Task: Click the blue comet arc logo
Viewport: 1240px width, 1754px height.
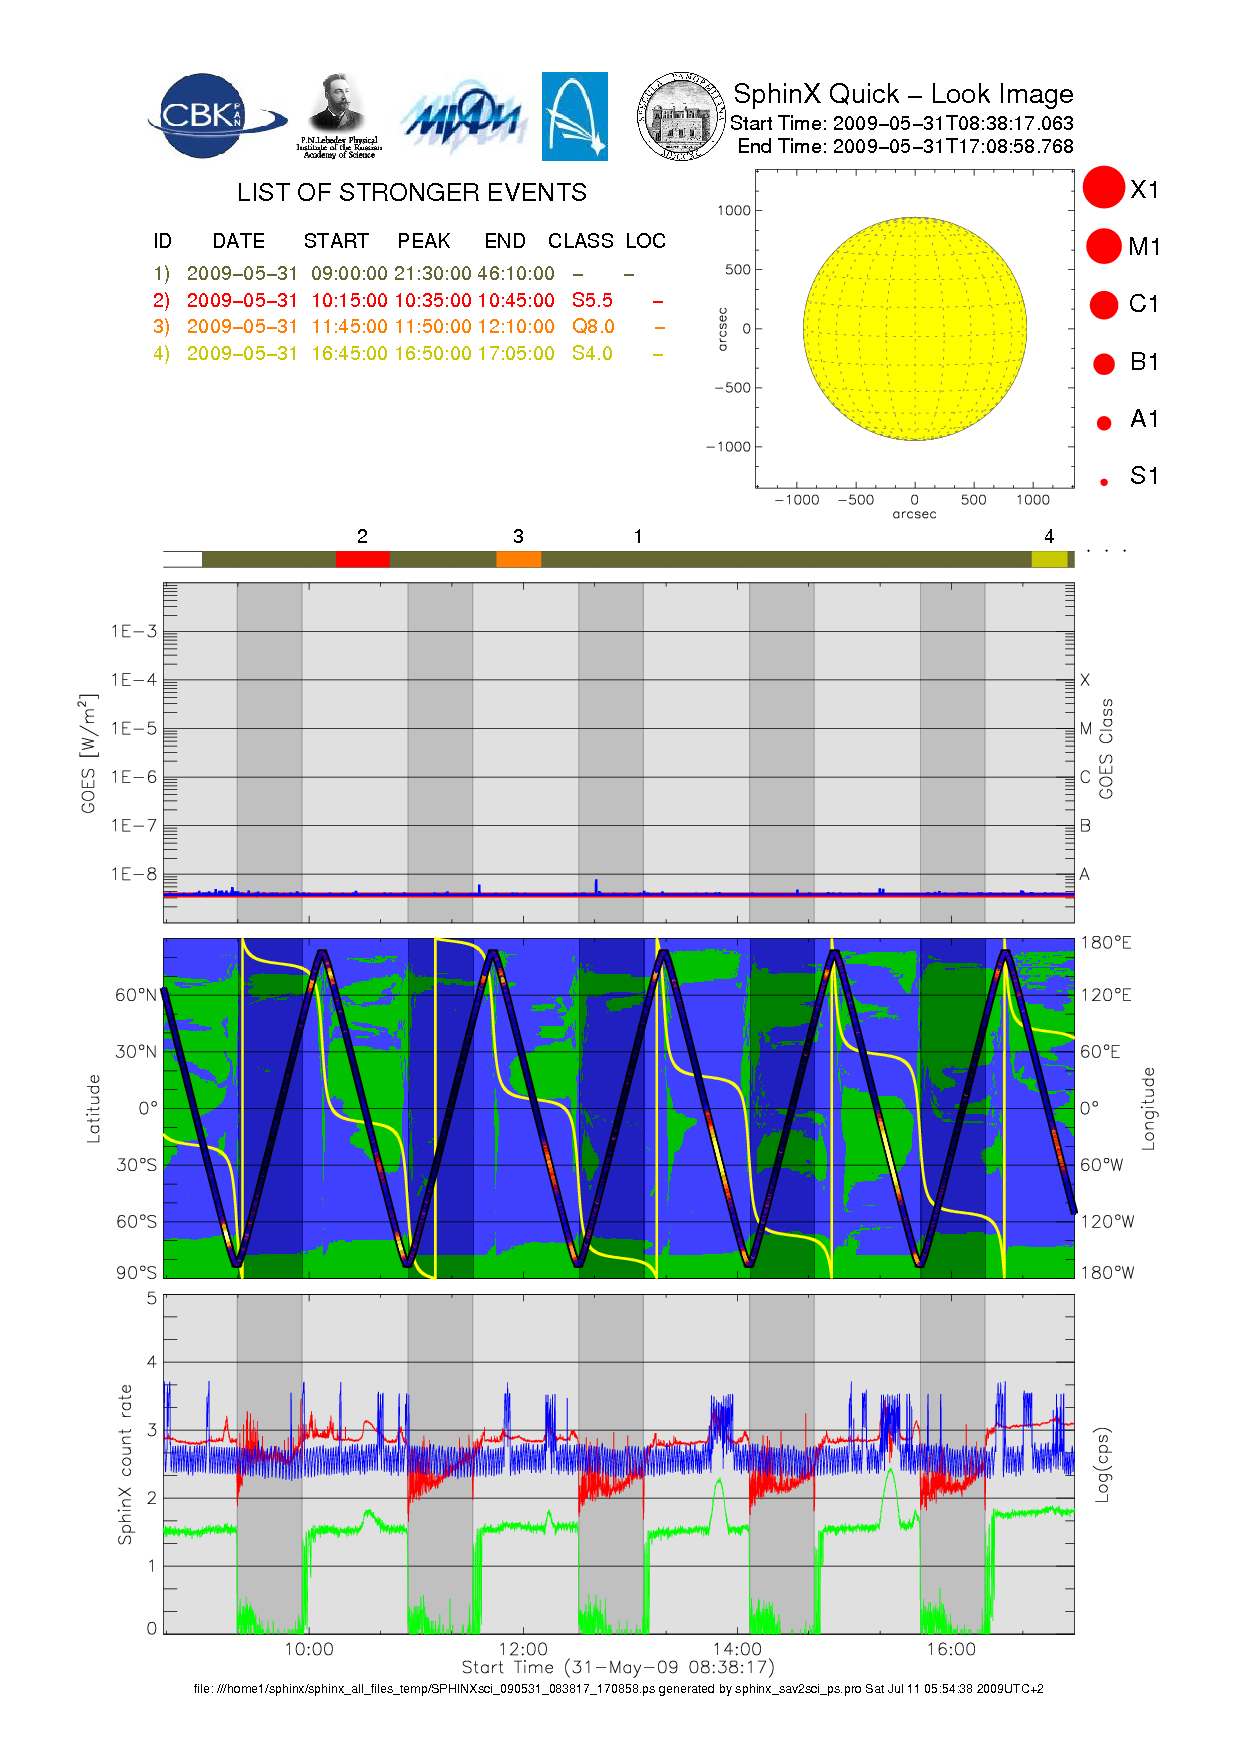Action: (574, 116)
